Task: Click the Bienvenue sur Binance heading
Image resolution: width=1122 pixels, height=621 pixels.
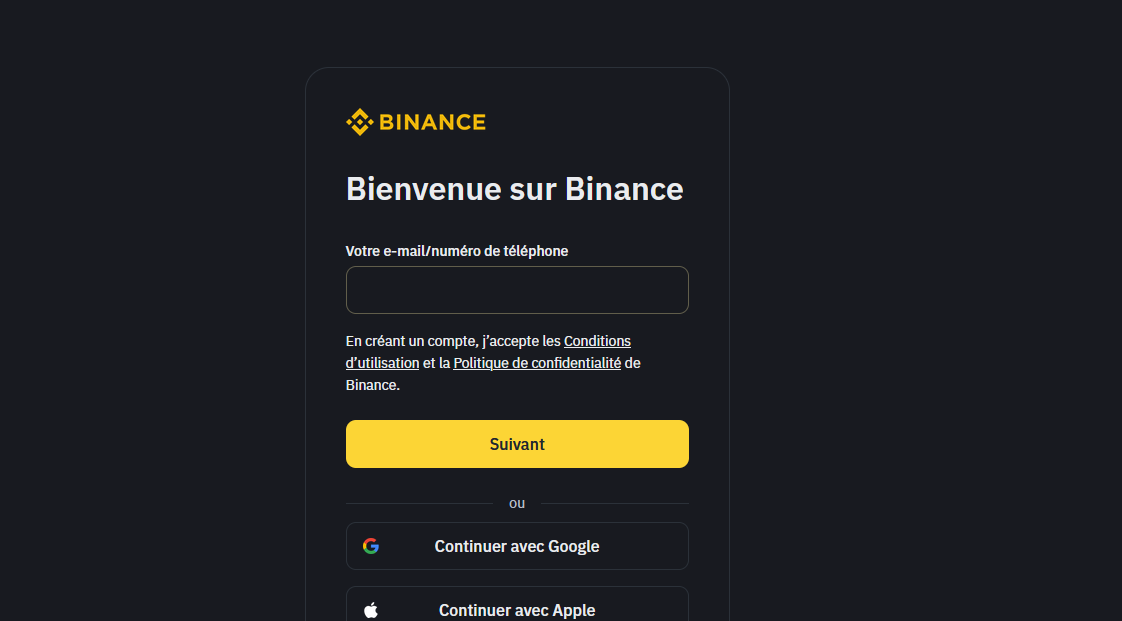Action: [514, 188]
